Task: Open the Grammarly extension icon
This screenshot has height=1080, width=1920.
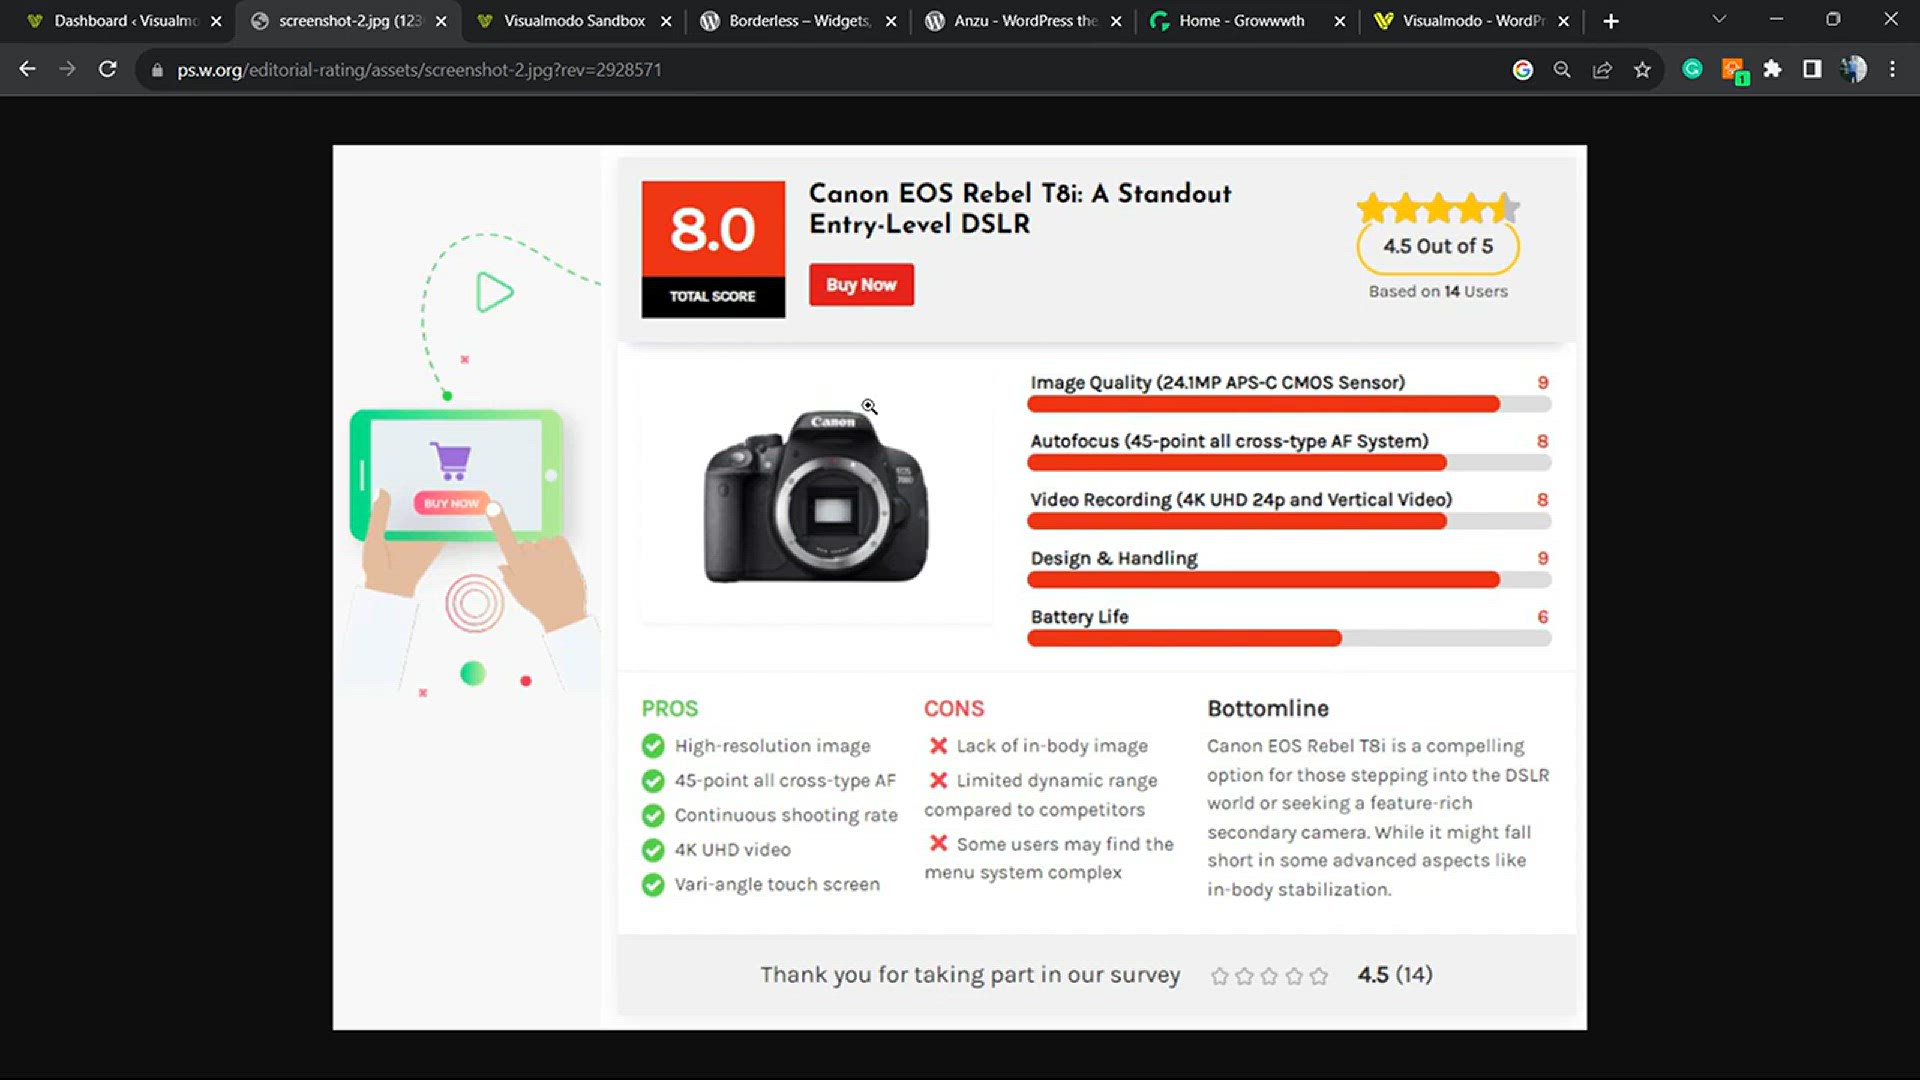Action: point(1692,69)
